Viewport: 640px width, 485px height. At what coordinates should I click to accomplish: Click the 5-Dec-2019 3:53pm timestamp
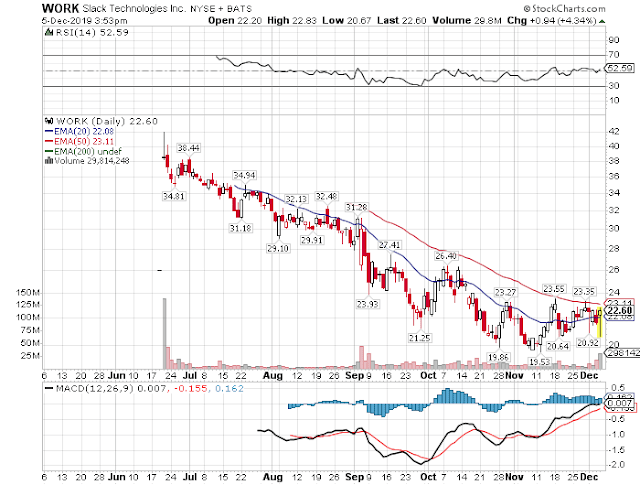[84, 21]
